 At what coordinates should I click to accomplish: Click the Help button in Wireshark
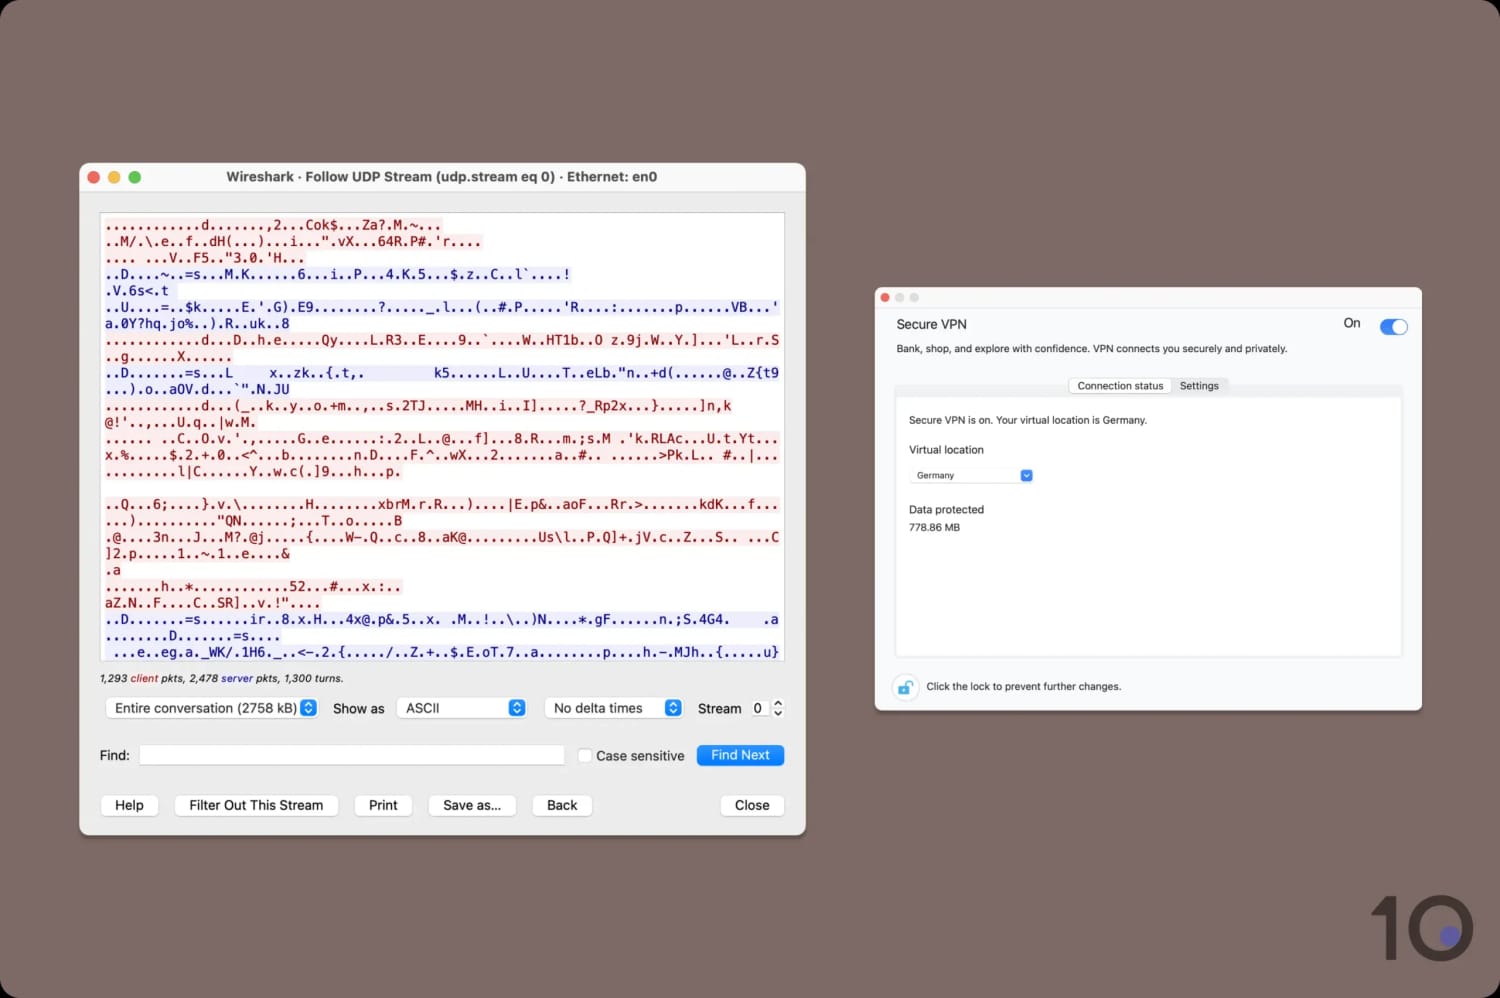(129, 805)
